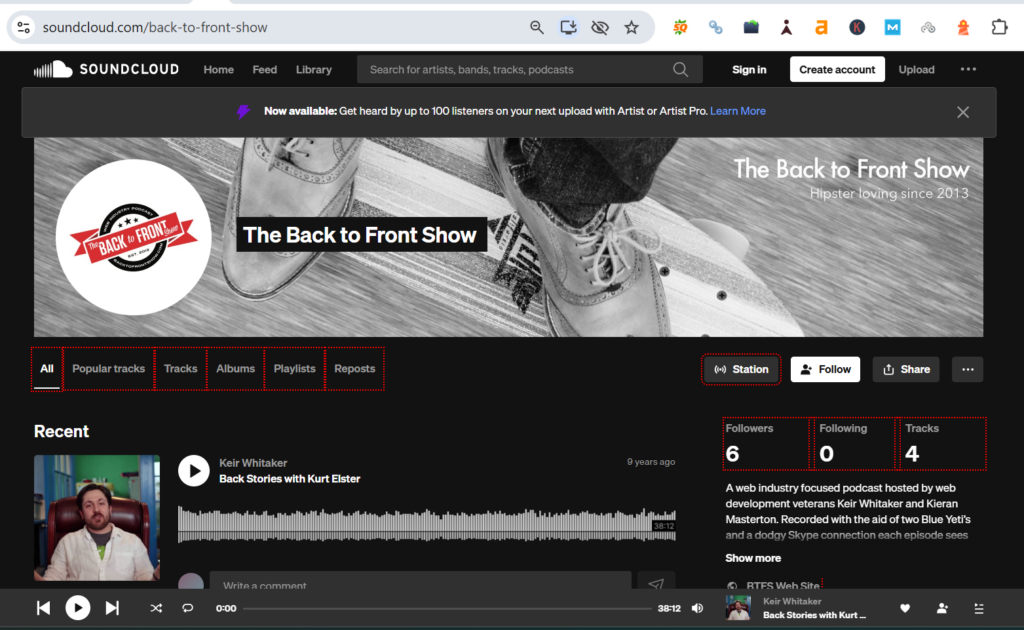Bookmark this page with the star icon
Image resolution: width=1024 pixels, height=630 pixels.
632,27
